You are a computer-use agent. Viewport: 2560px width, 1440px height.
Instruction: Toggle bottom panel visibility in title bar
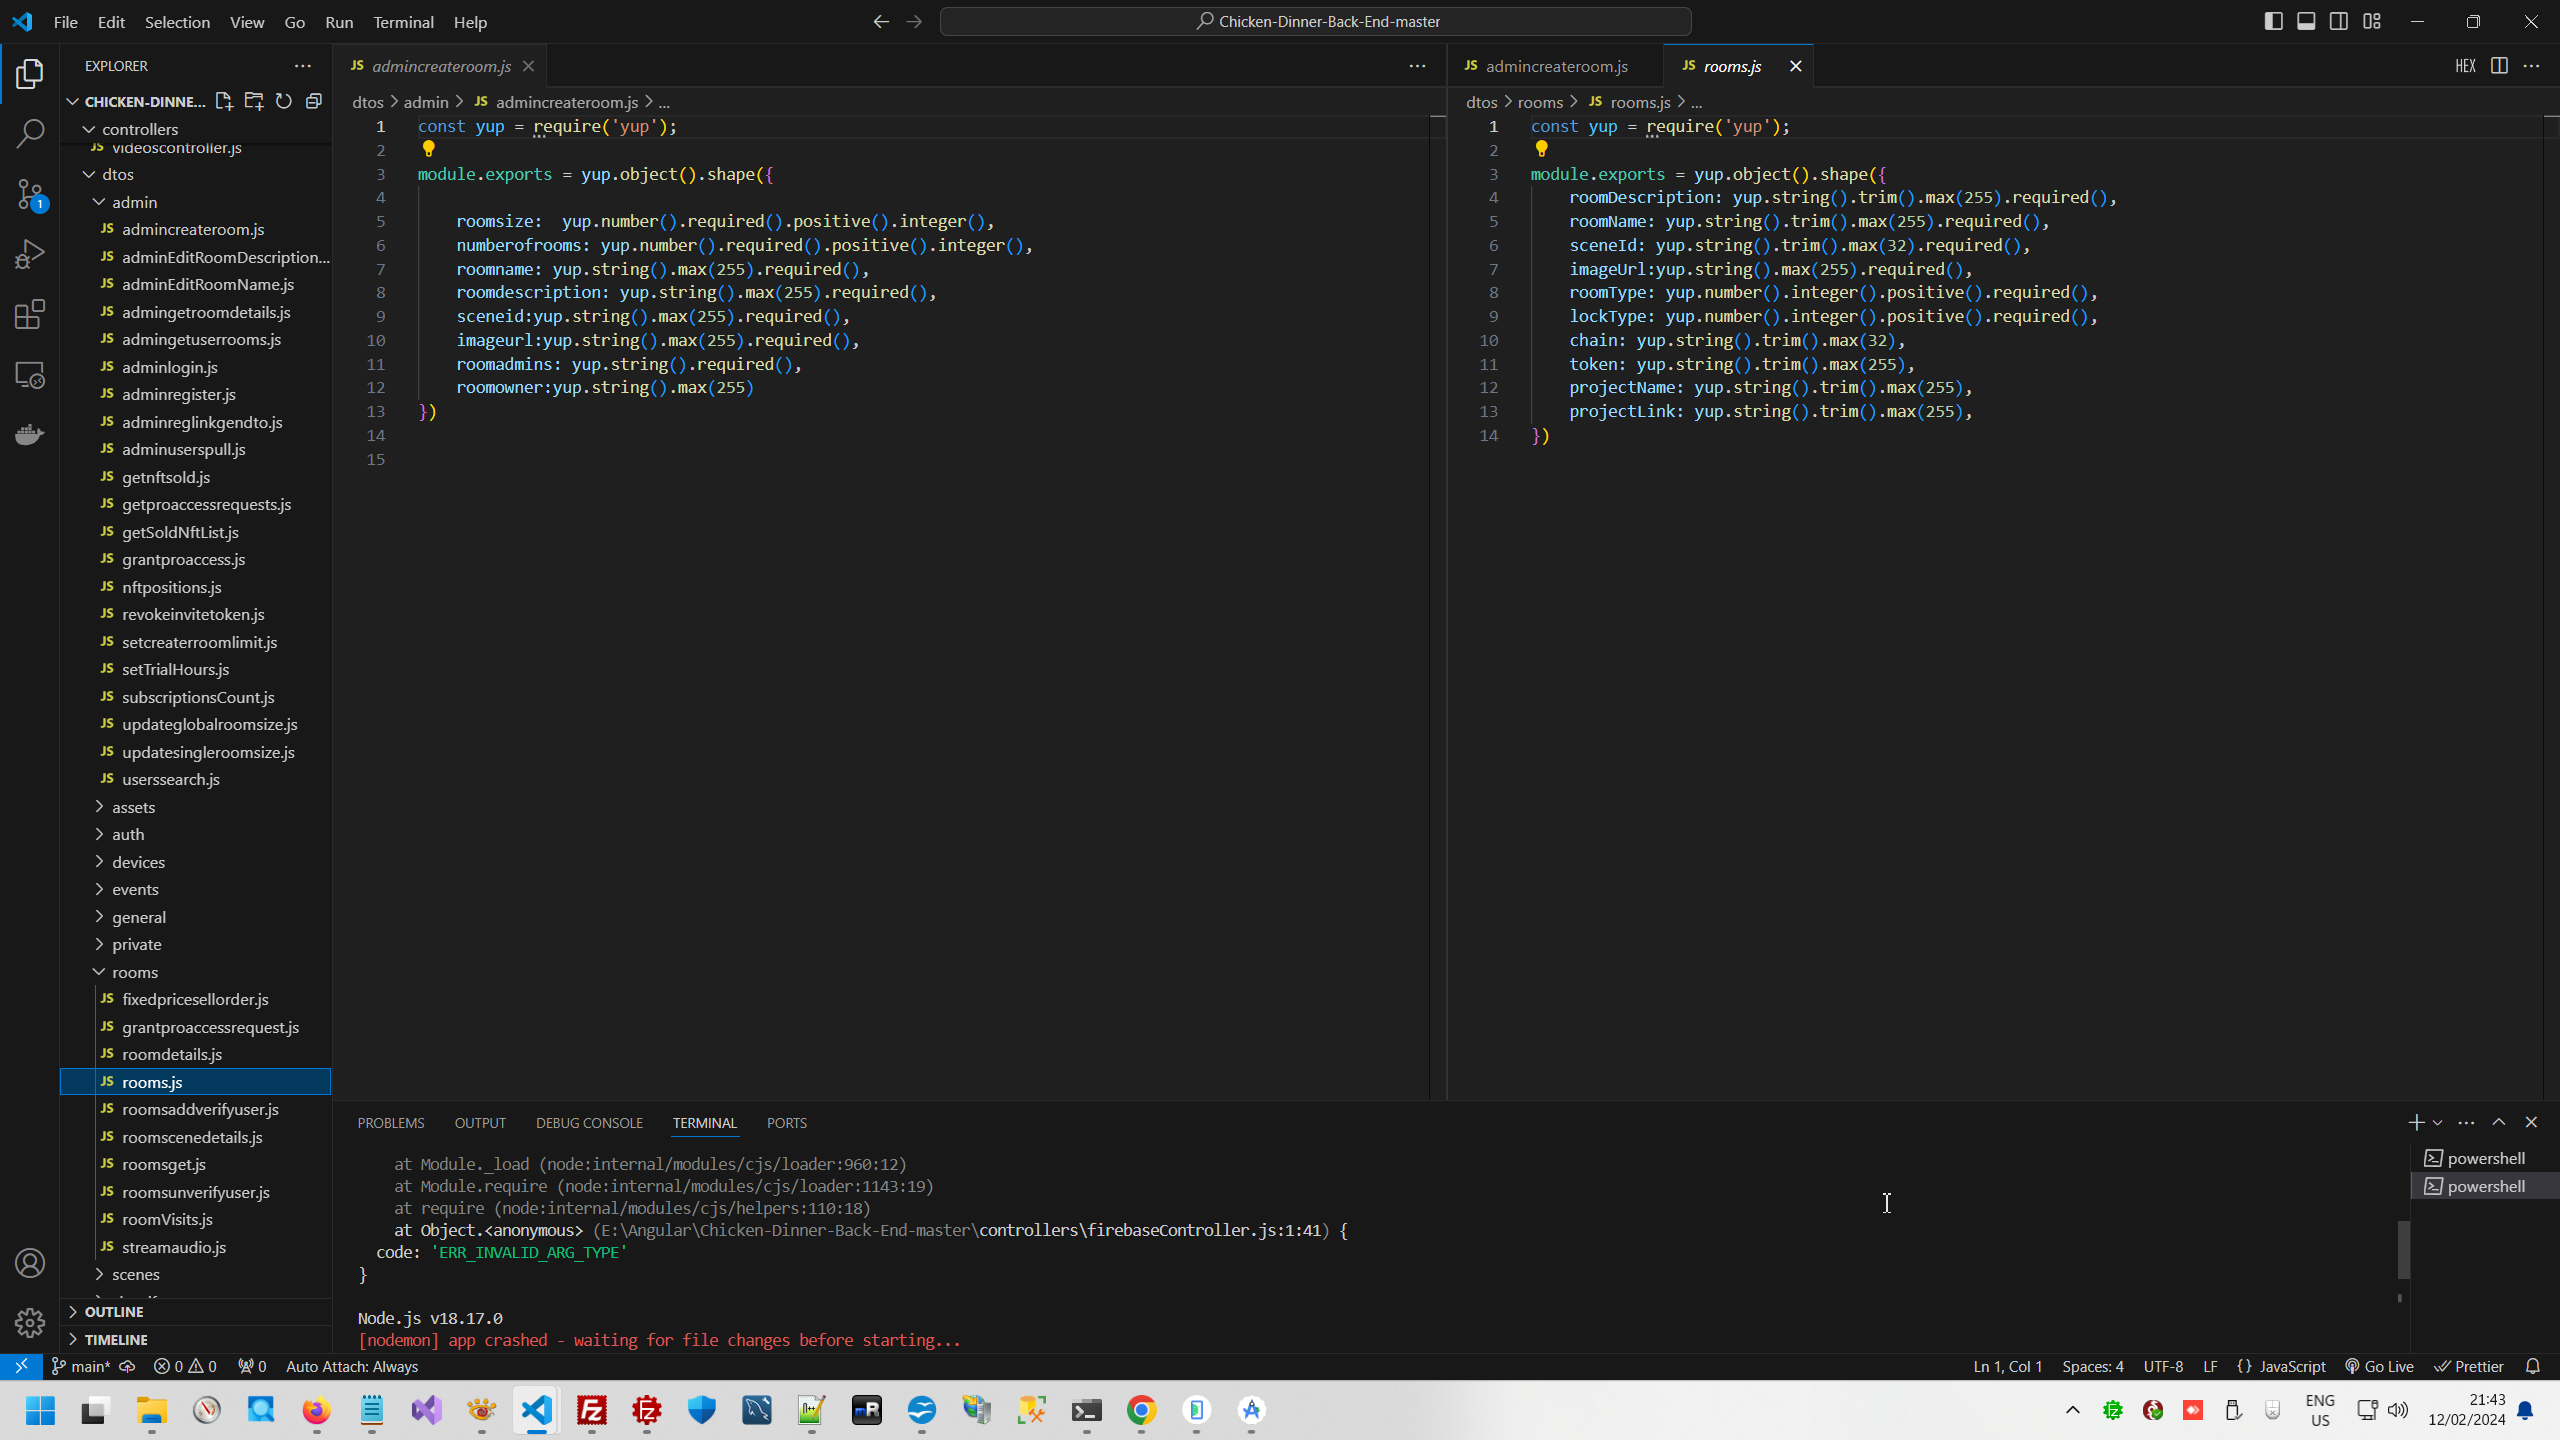[2306, 21]
